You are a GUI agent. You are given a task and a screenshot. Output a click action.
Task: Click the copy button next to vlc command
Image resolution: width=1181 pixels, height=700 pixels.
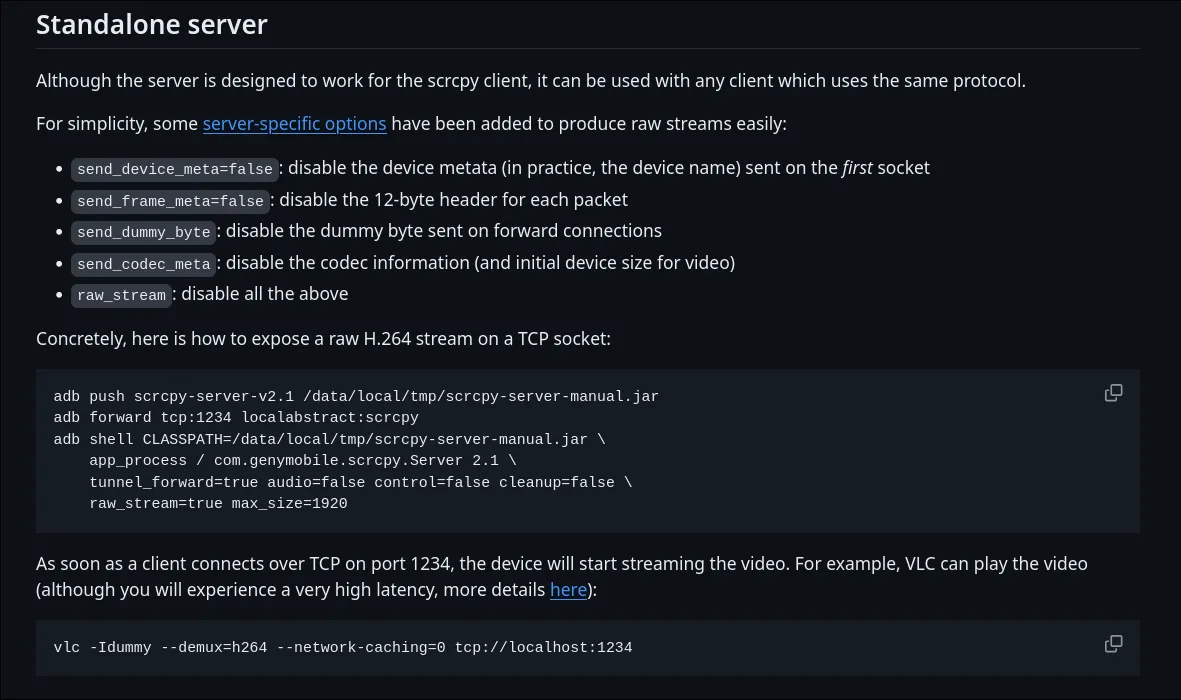click(x=1113, y=644)
